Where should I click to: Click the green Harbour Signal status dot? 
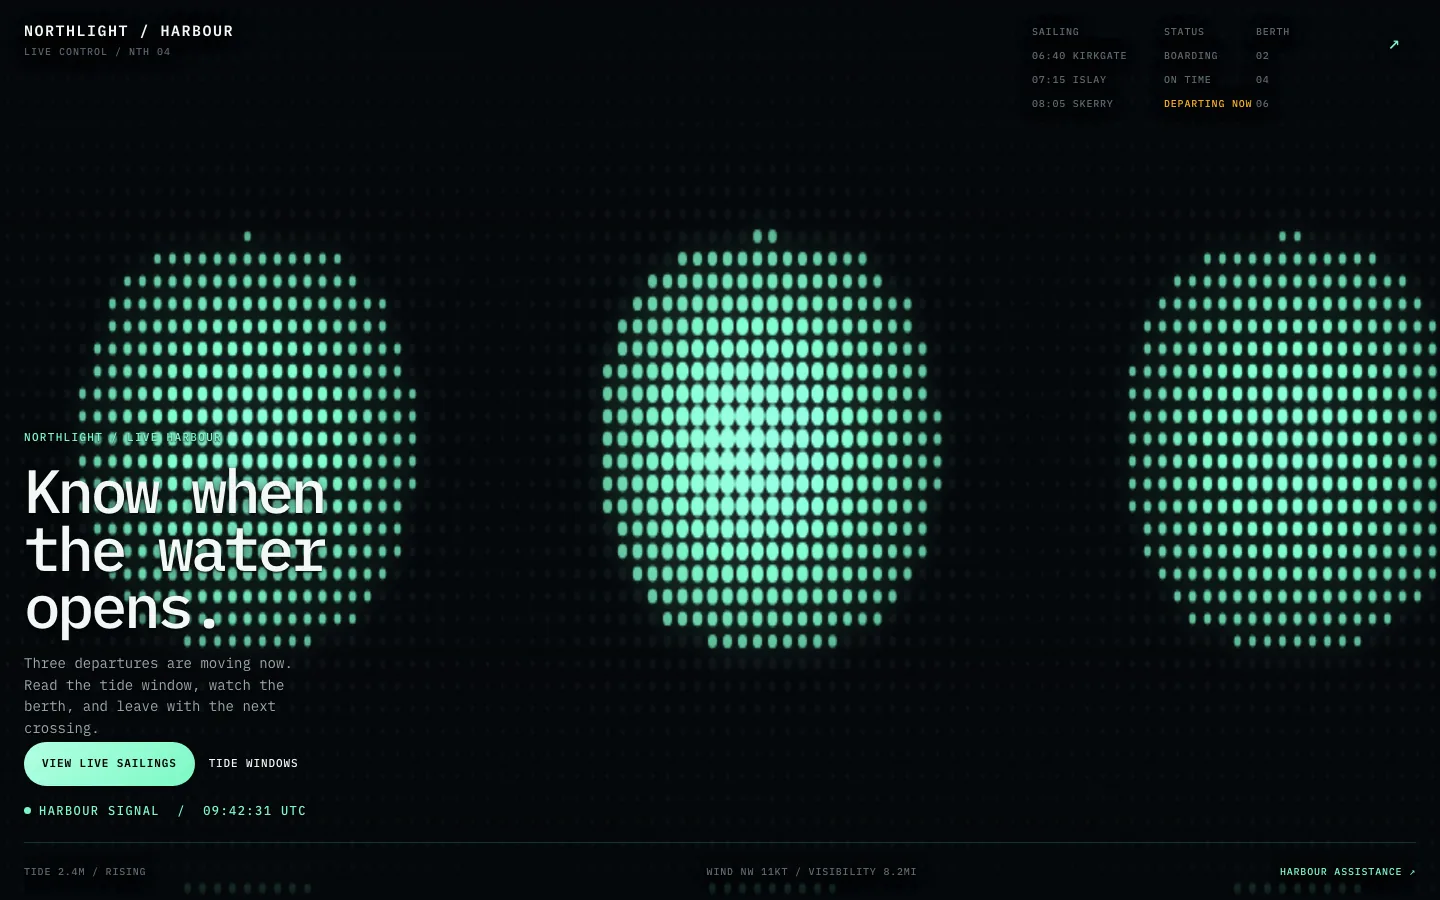[28, 811]
